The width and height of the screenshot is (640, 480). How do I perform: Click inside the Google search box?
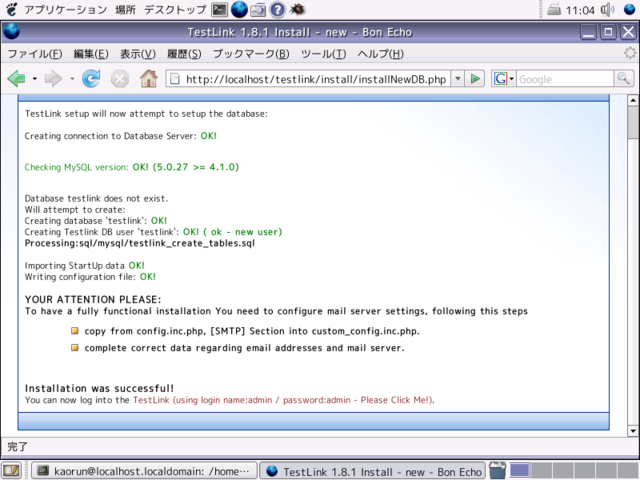[x=565, y=79]
